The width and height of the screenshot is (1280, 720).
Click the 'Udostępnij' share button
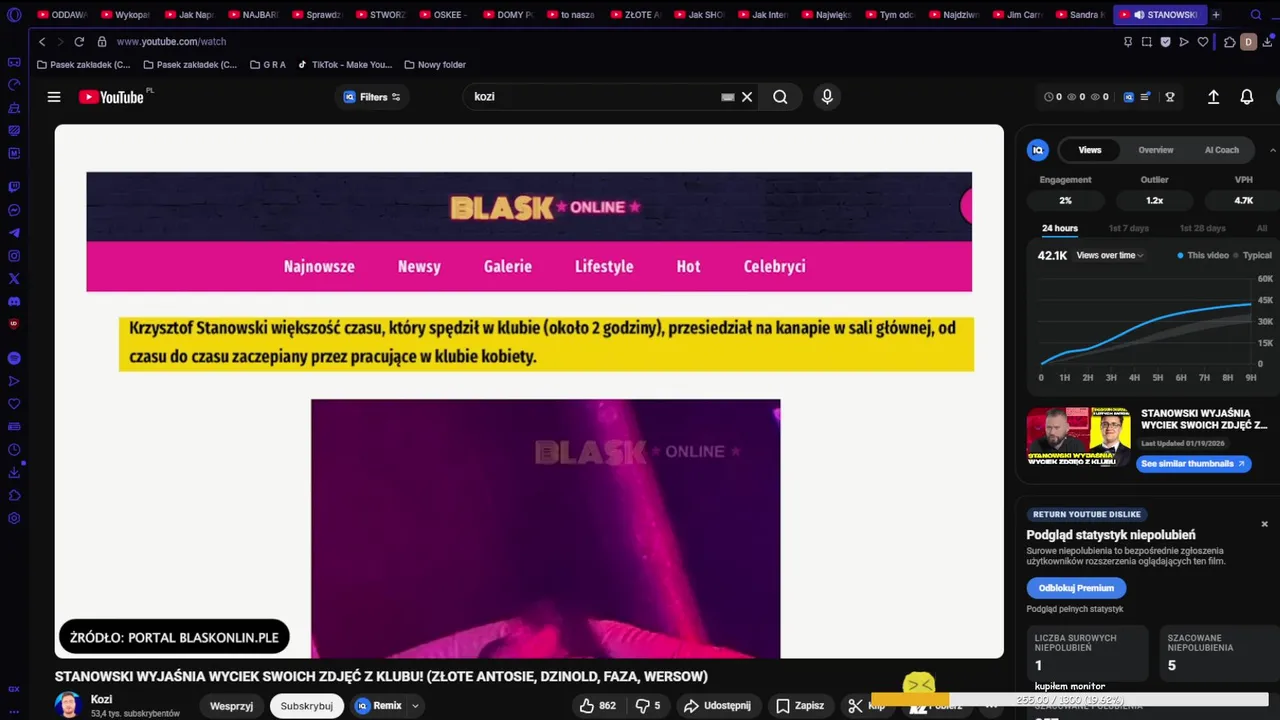(x=717, y=706)
